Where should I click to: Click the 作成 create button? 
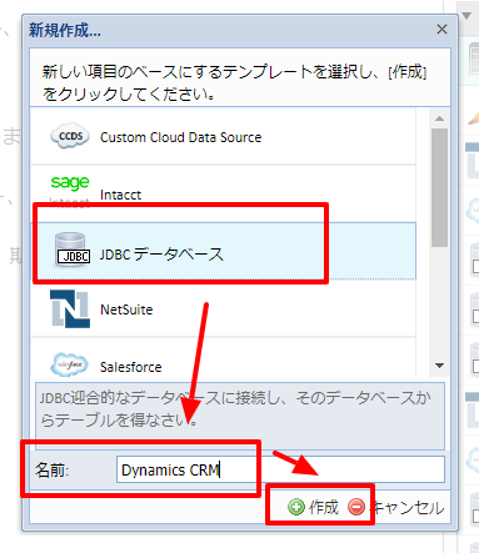[313, 507]
